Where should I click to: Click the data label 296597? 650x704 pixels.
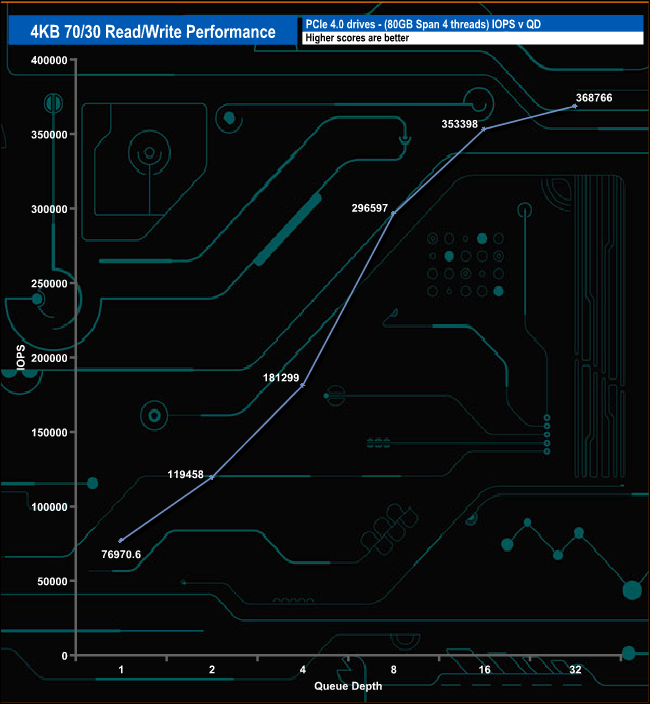(x=369, y=208)
